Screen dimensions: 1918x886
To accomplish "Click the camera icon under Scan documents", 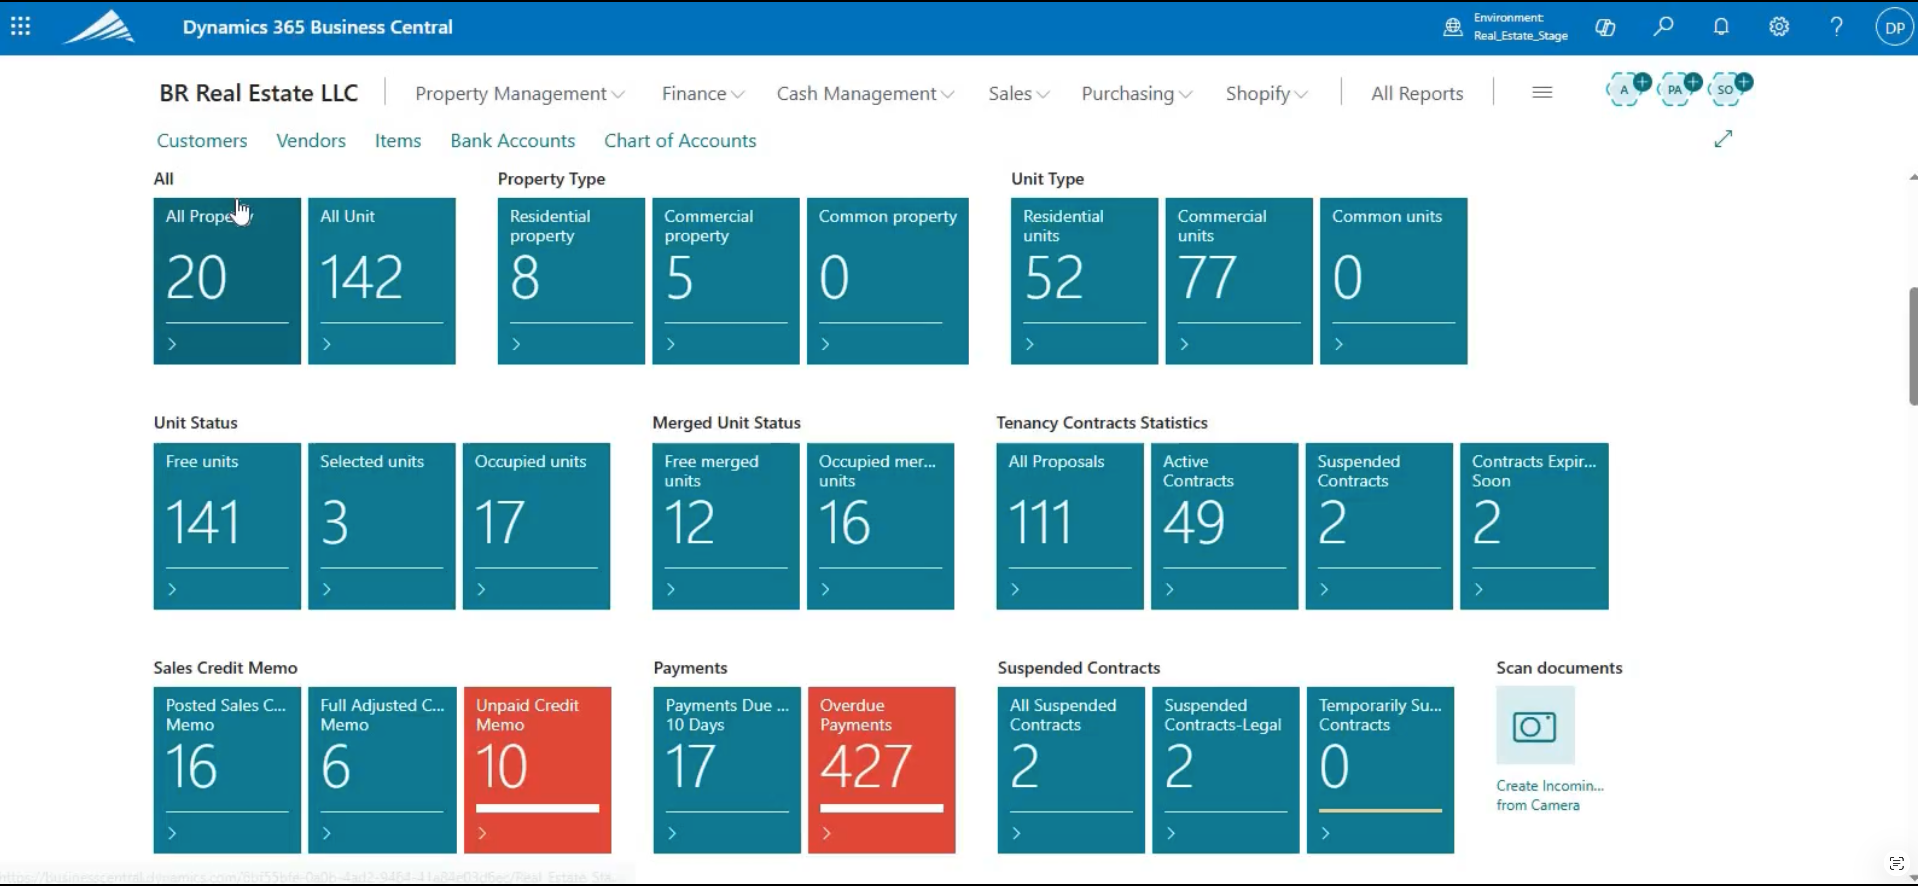I will [x=1535, y=726].
